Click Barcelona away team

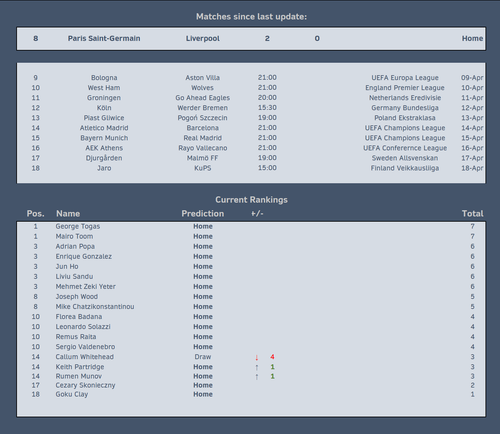[203, 128]
